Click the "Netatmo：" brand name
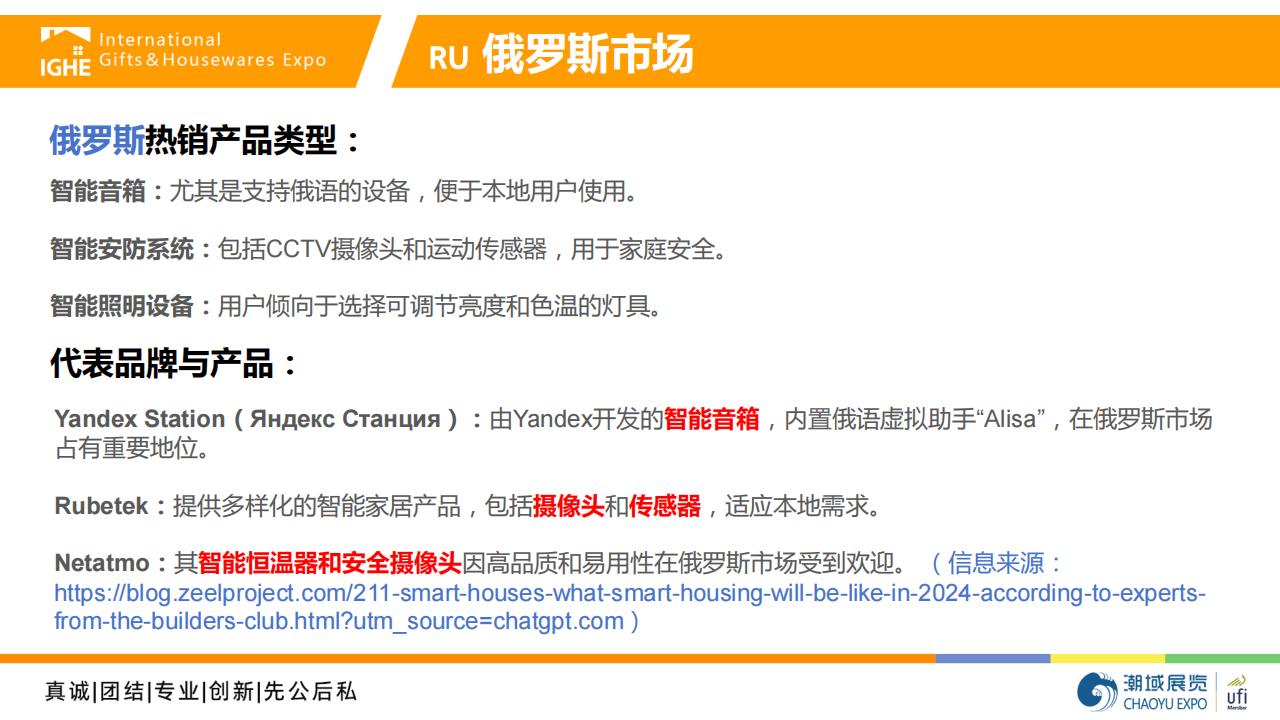Image resolution: width=1280 pixels, height=720 pixels. coord(114,563)
